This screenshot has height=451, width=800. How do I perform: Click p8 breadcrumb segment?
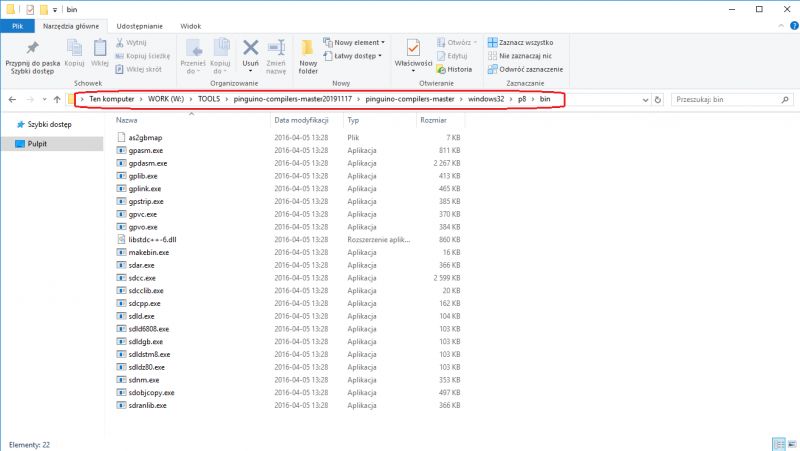[x=522, y=99]
